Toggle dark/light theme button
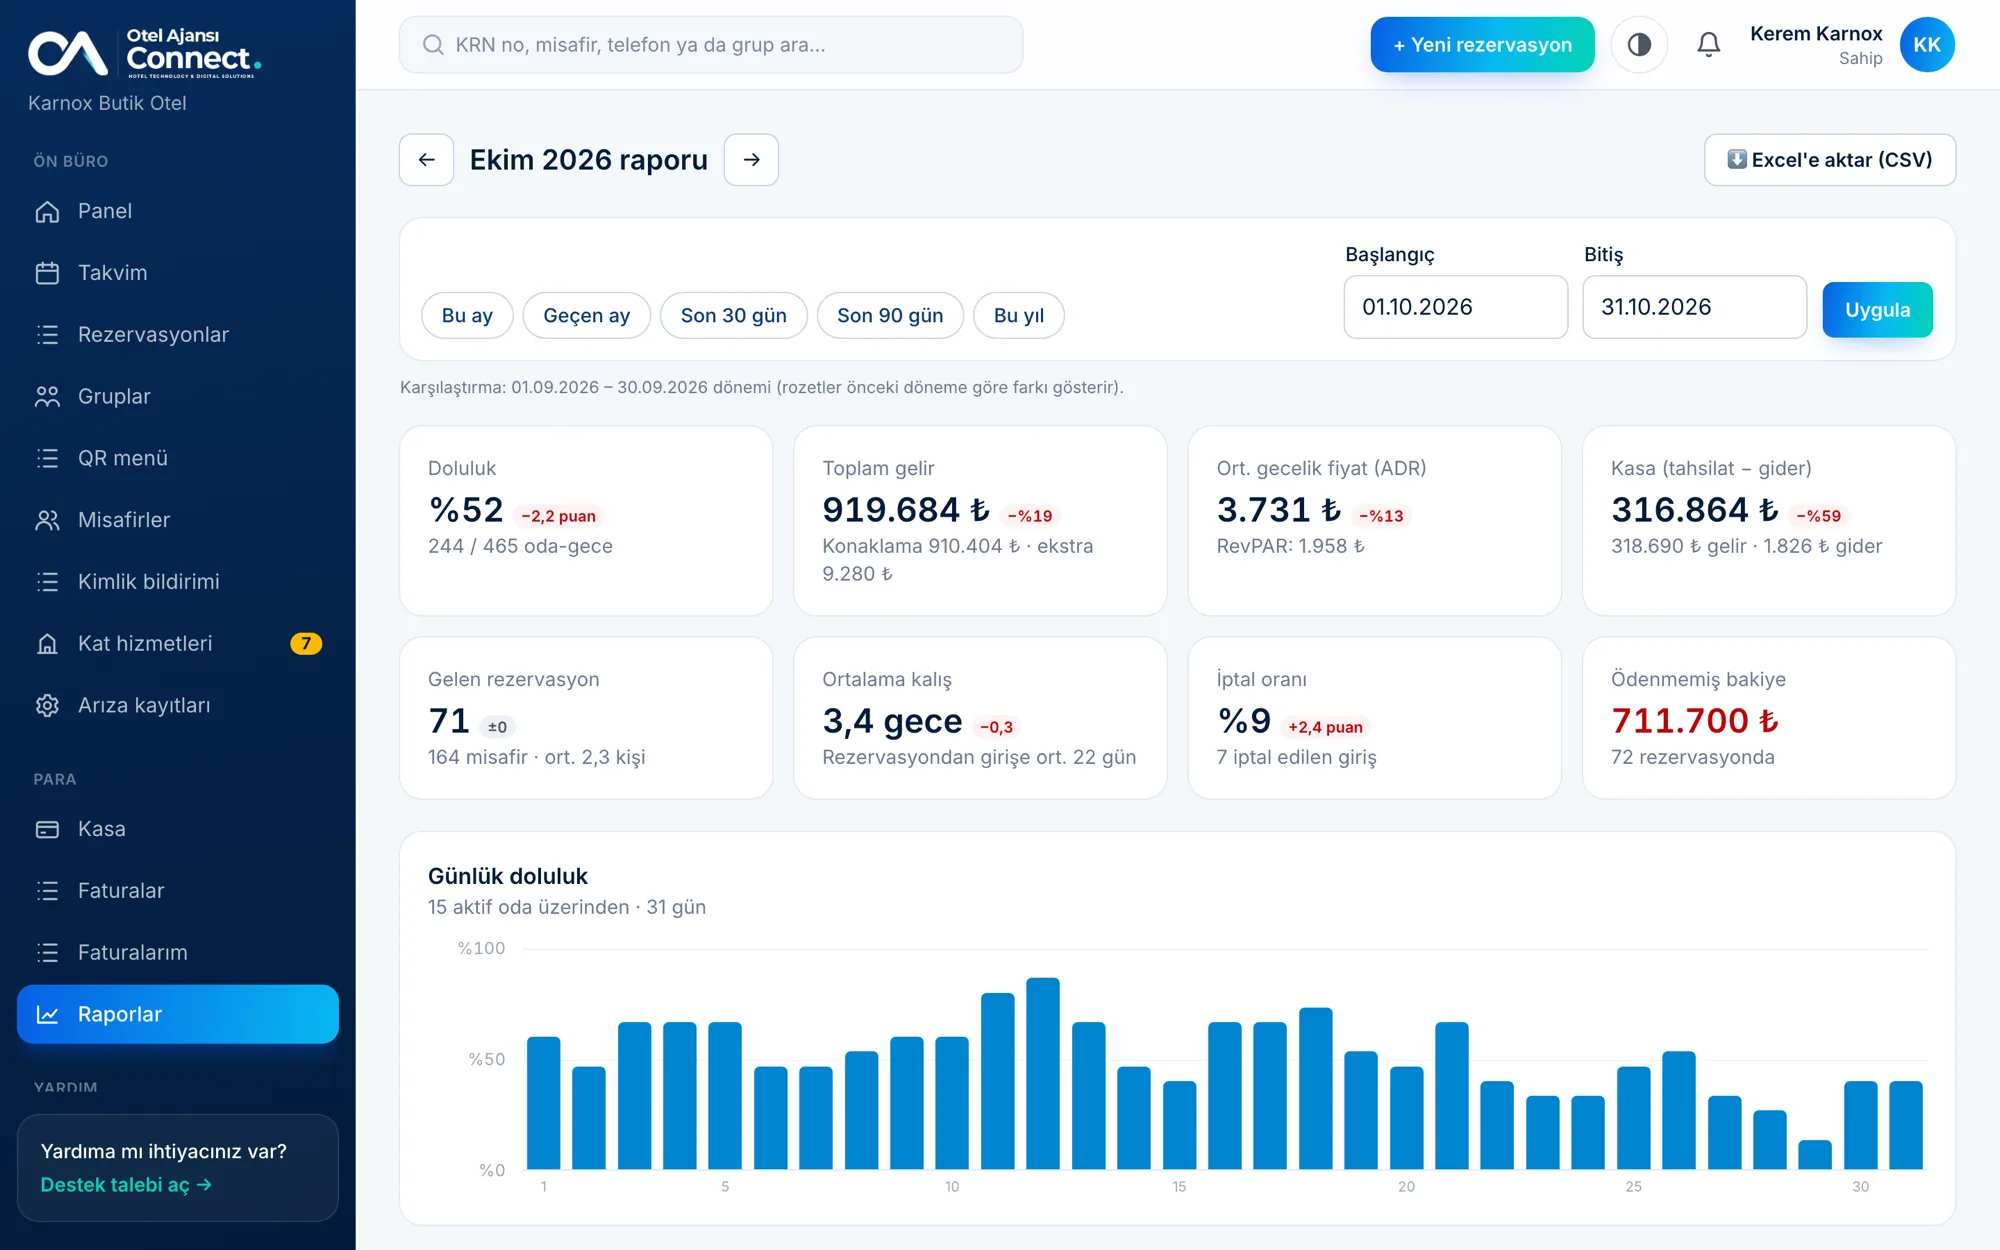Screen dimensions: 2000x1250 pyautogui.click(x=1639, y=45)
